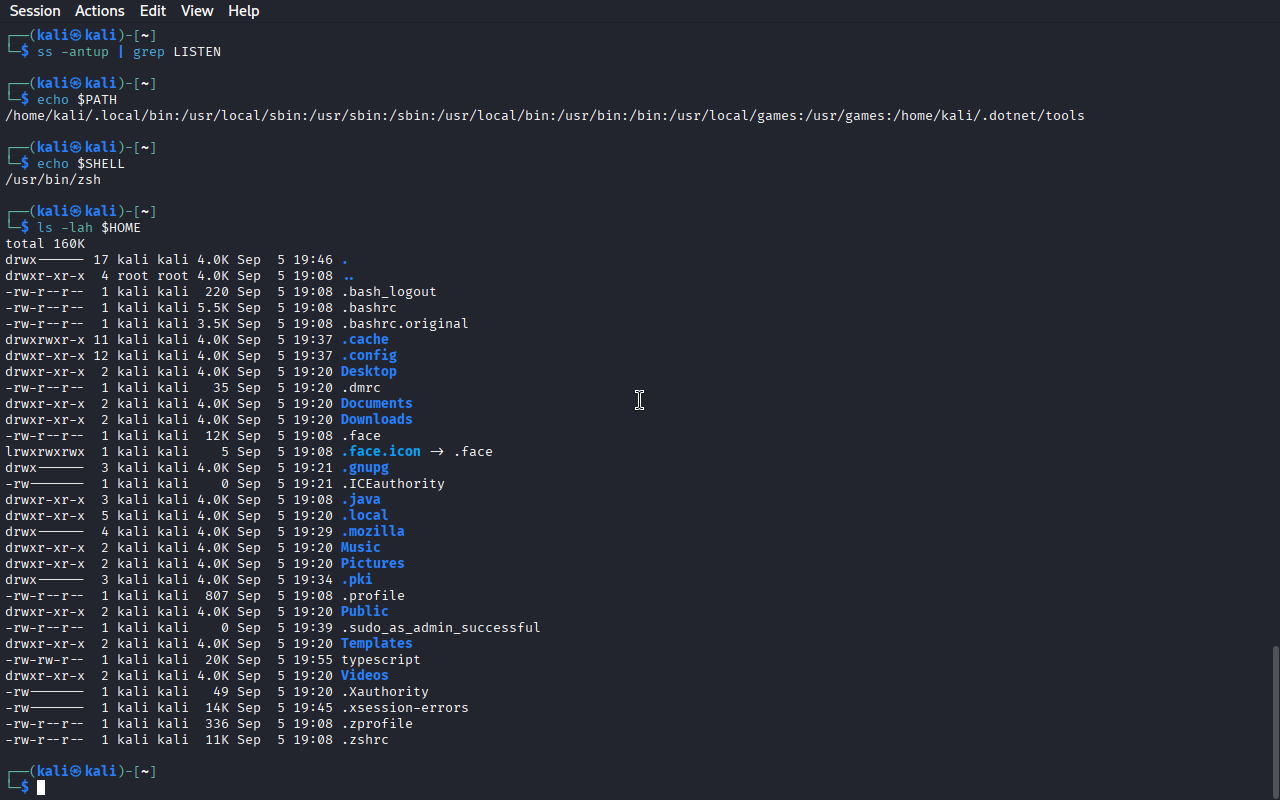Screen dimensions: 1280x800
Task: Click the Public directory name
Action: 365,611
